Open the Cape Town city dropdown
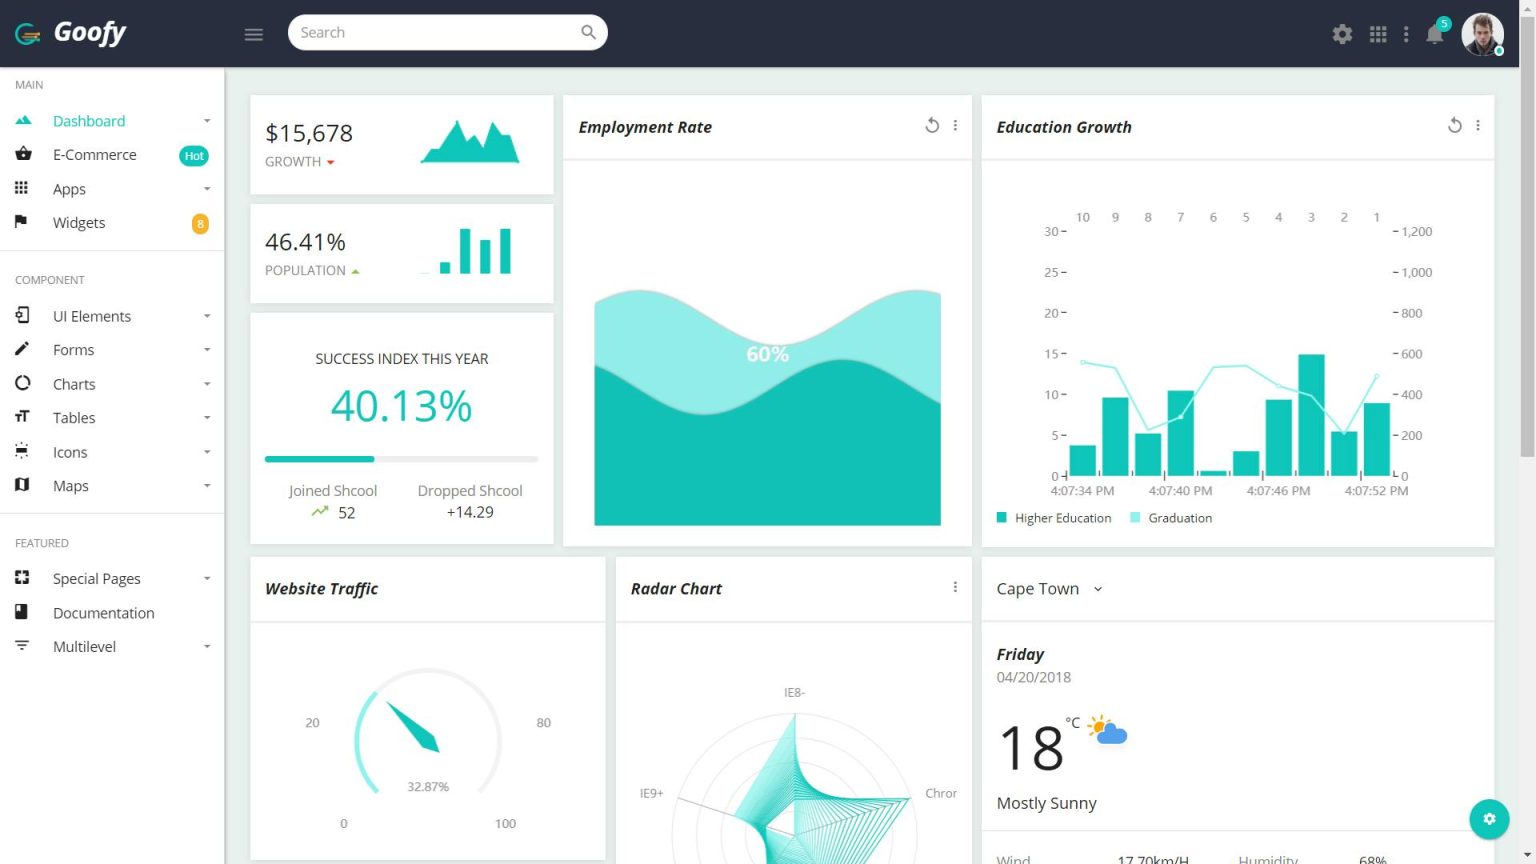Viewport: 1536px width, 864px height. [1047, 588]
